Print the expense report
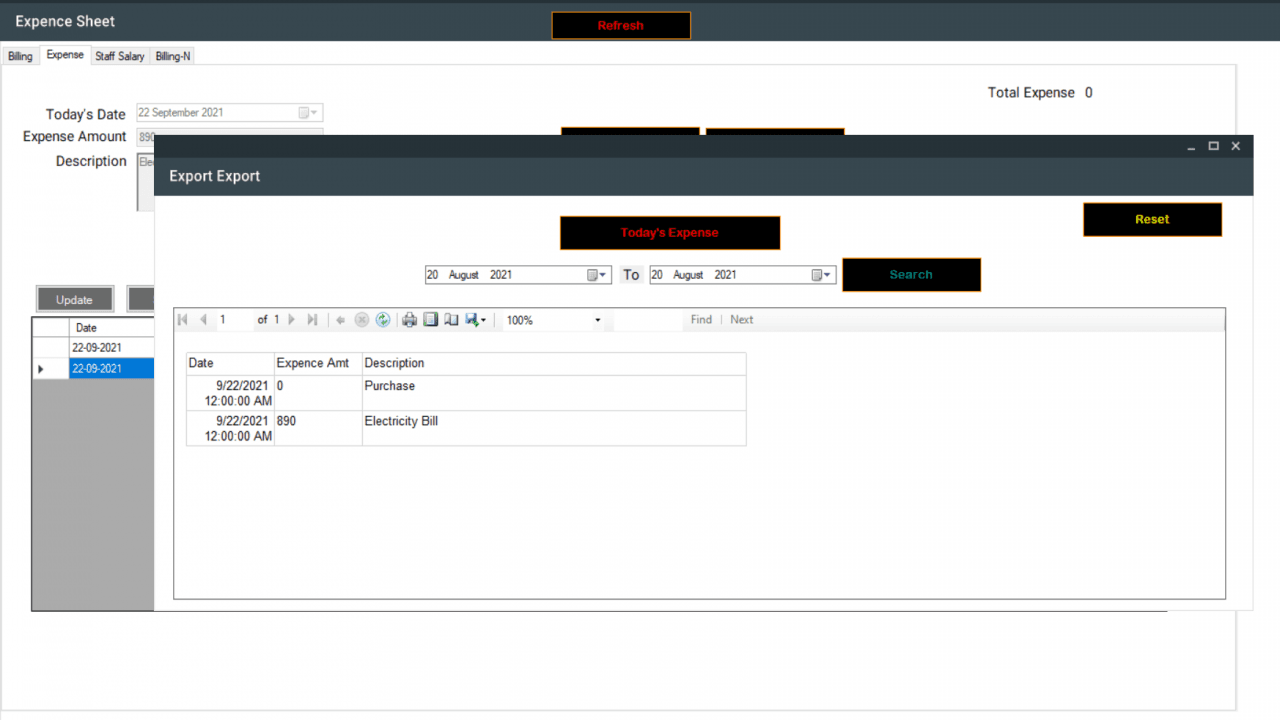The width and height of the screenshot is (1280, 720). coord(409,320)
